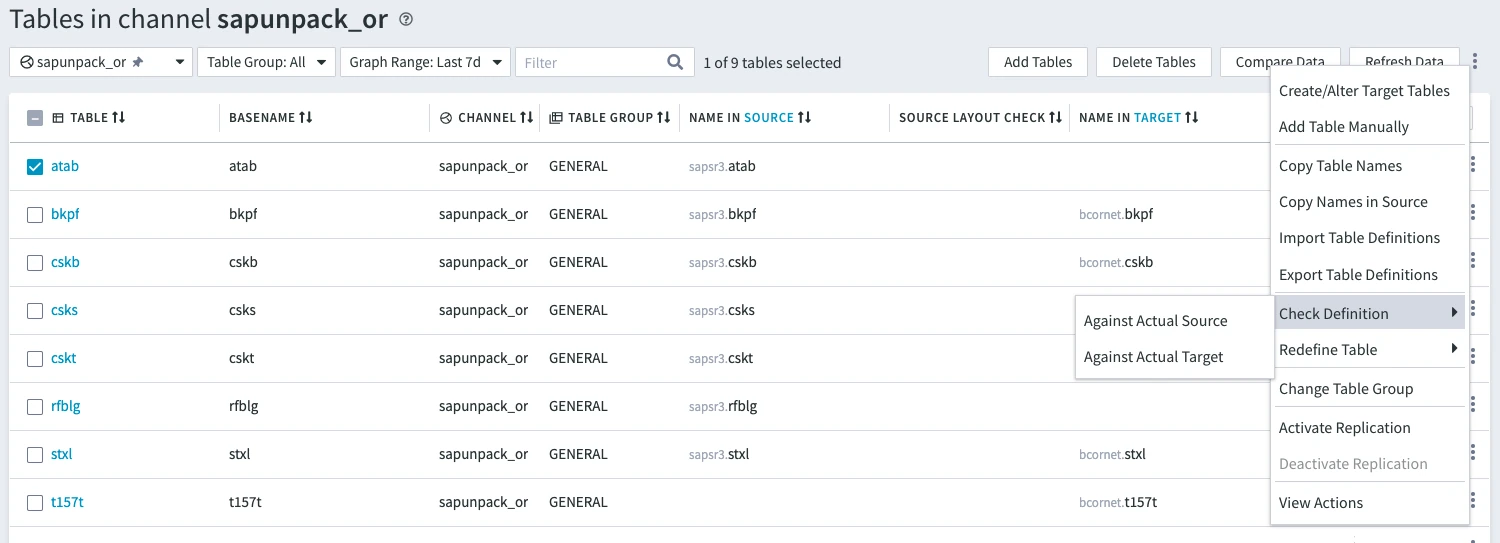Check the csks table checkbox
Image resolution: width=1500 pixels, height=543 pixels.
point(35,310)
